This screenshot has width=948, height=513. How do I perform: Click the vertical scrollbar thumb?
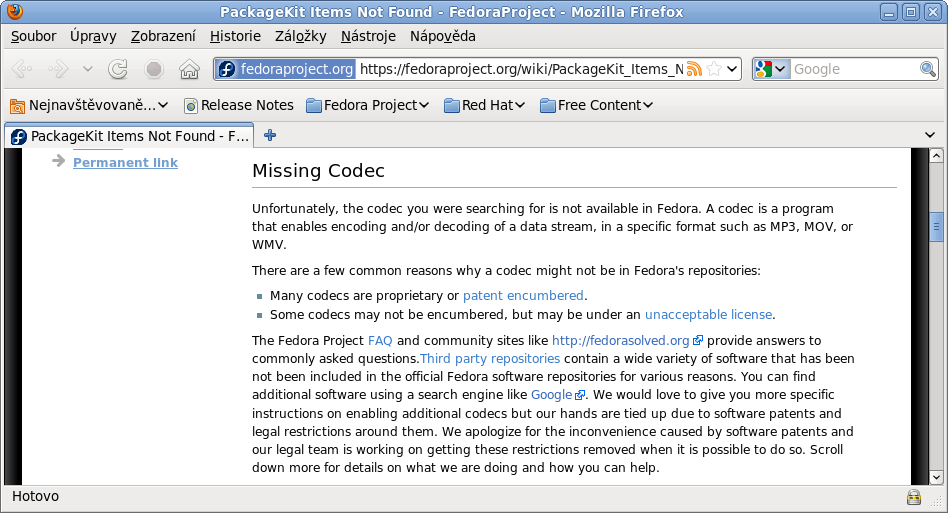[936, 227]
